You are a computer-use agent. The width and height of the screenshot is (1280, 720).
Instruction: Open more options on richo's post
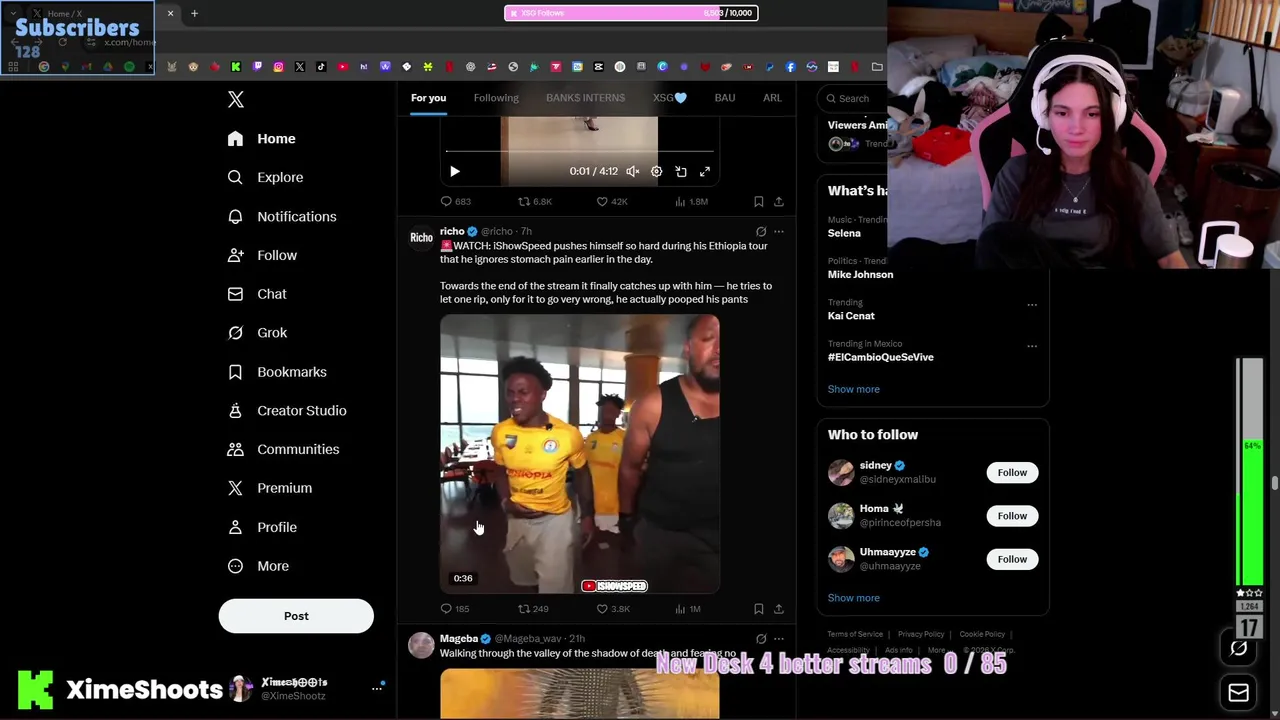pos(779,231)
